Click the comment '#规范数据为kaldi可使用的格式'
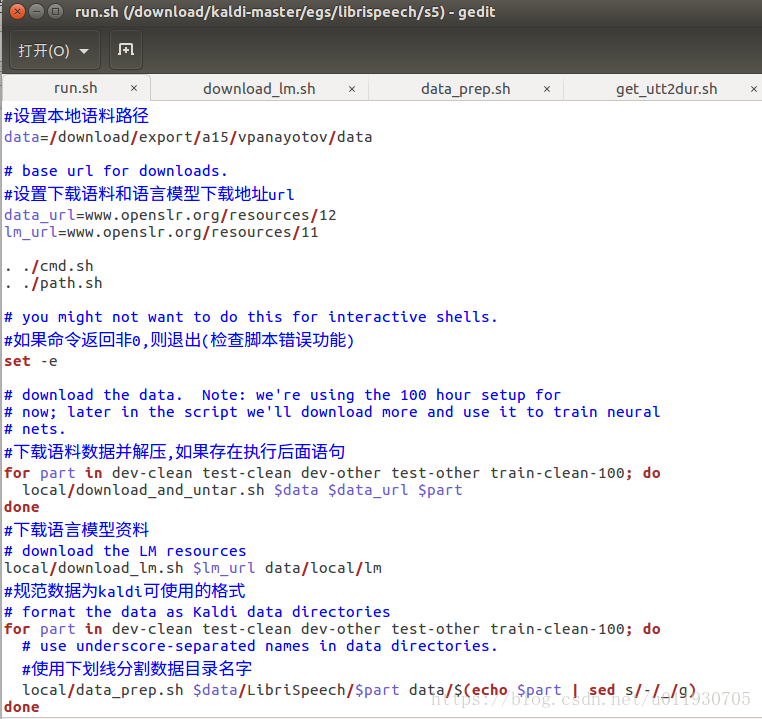 [x=124, y=591]
